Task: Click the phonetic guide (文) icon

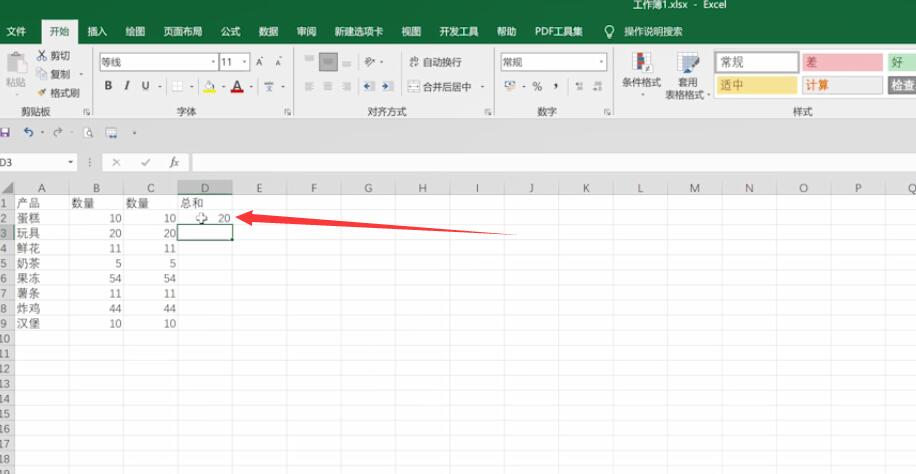Action: pos(269,87)
